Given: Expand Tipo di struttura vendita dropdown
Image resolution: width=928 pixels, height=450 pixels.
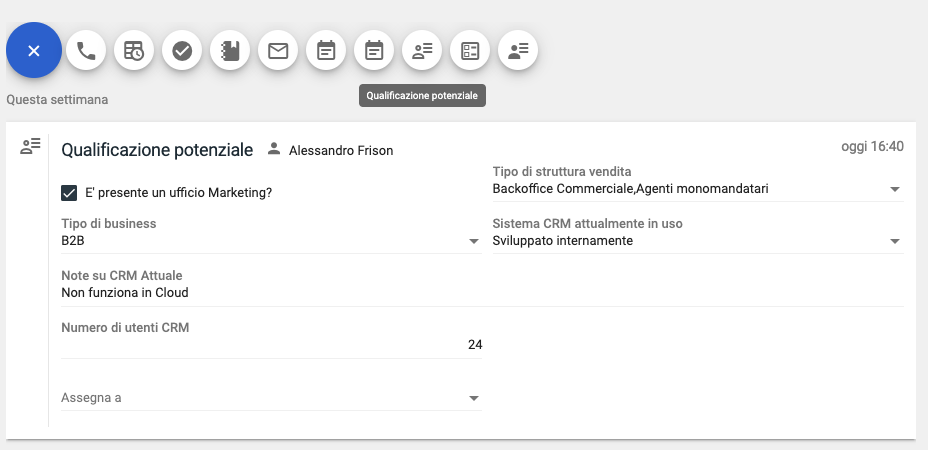Looking at the screenshot, I should (894, 189).
